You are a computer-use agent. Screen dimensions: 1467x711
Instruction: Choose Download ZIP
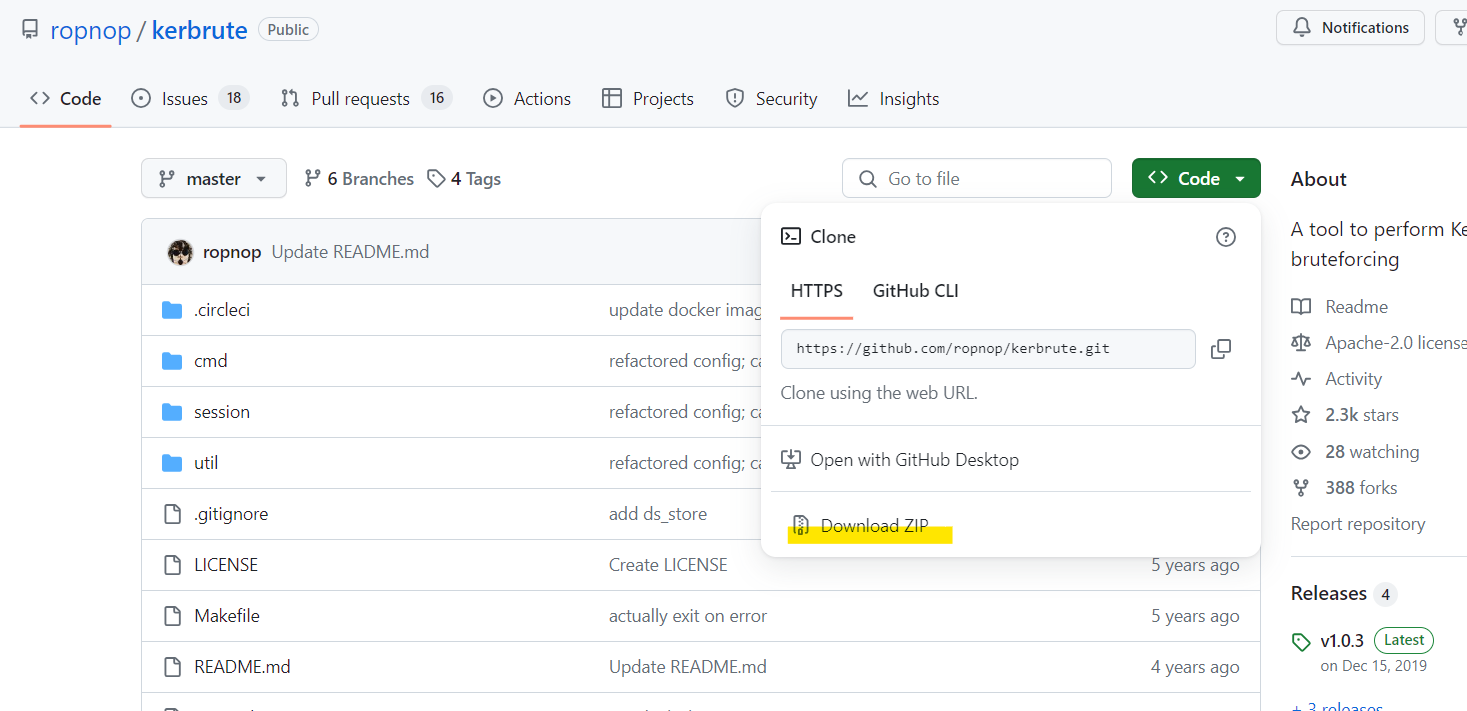pyautogui.click(x=860, y=526)
